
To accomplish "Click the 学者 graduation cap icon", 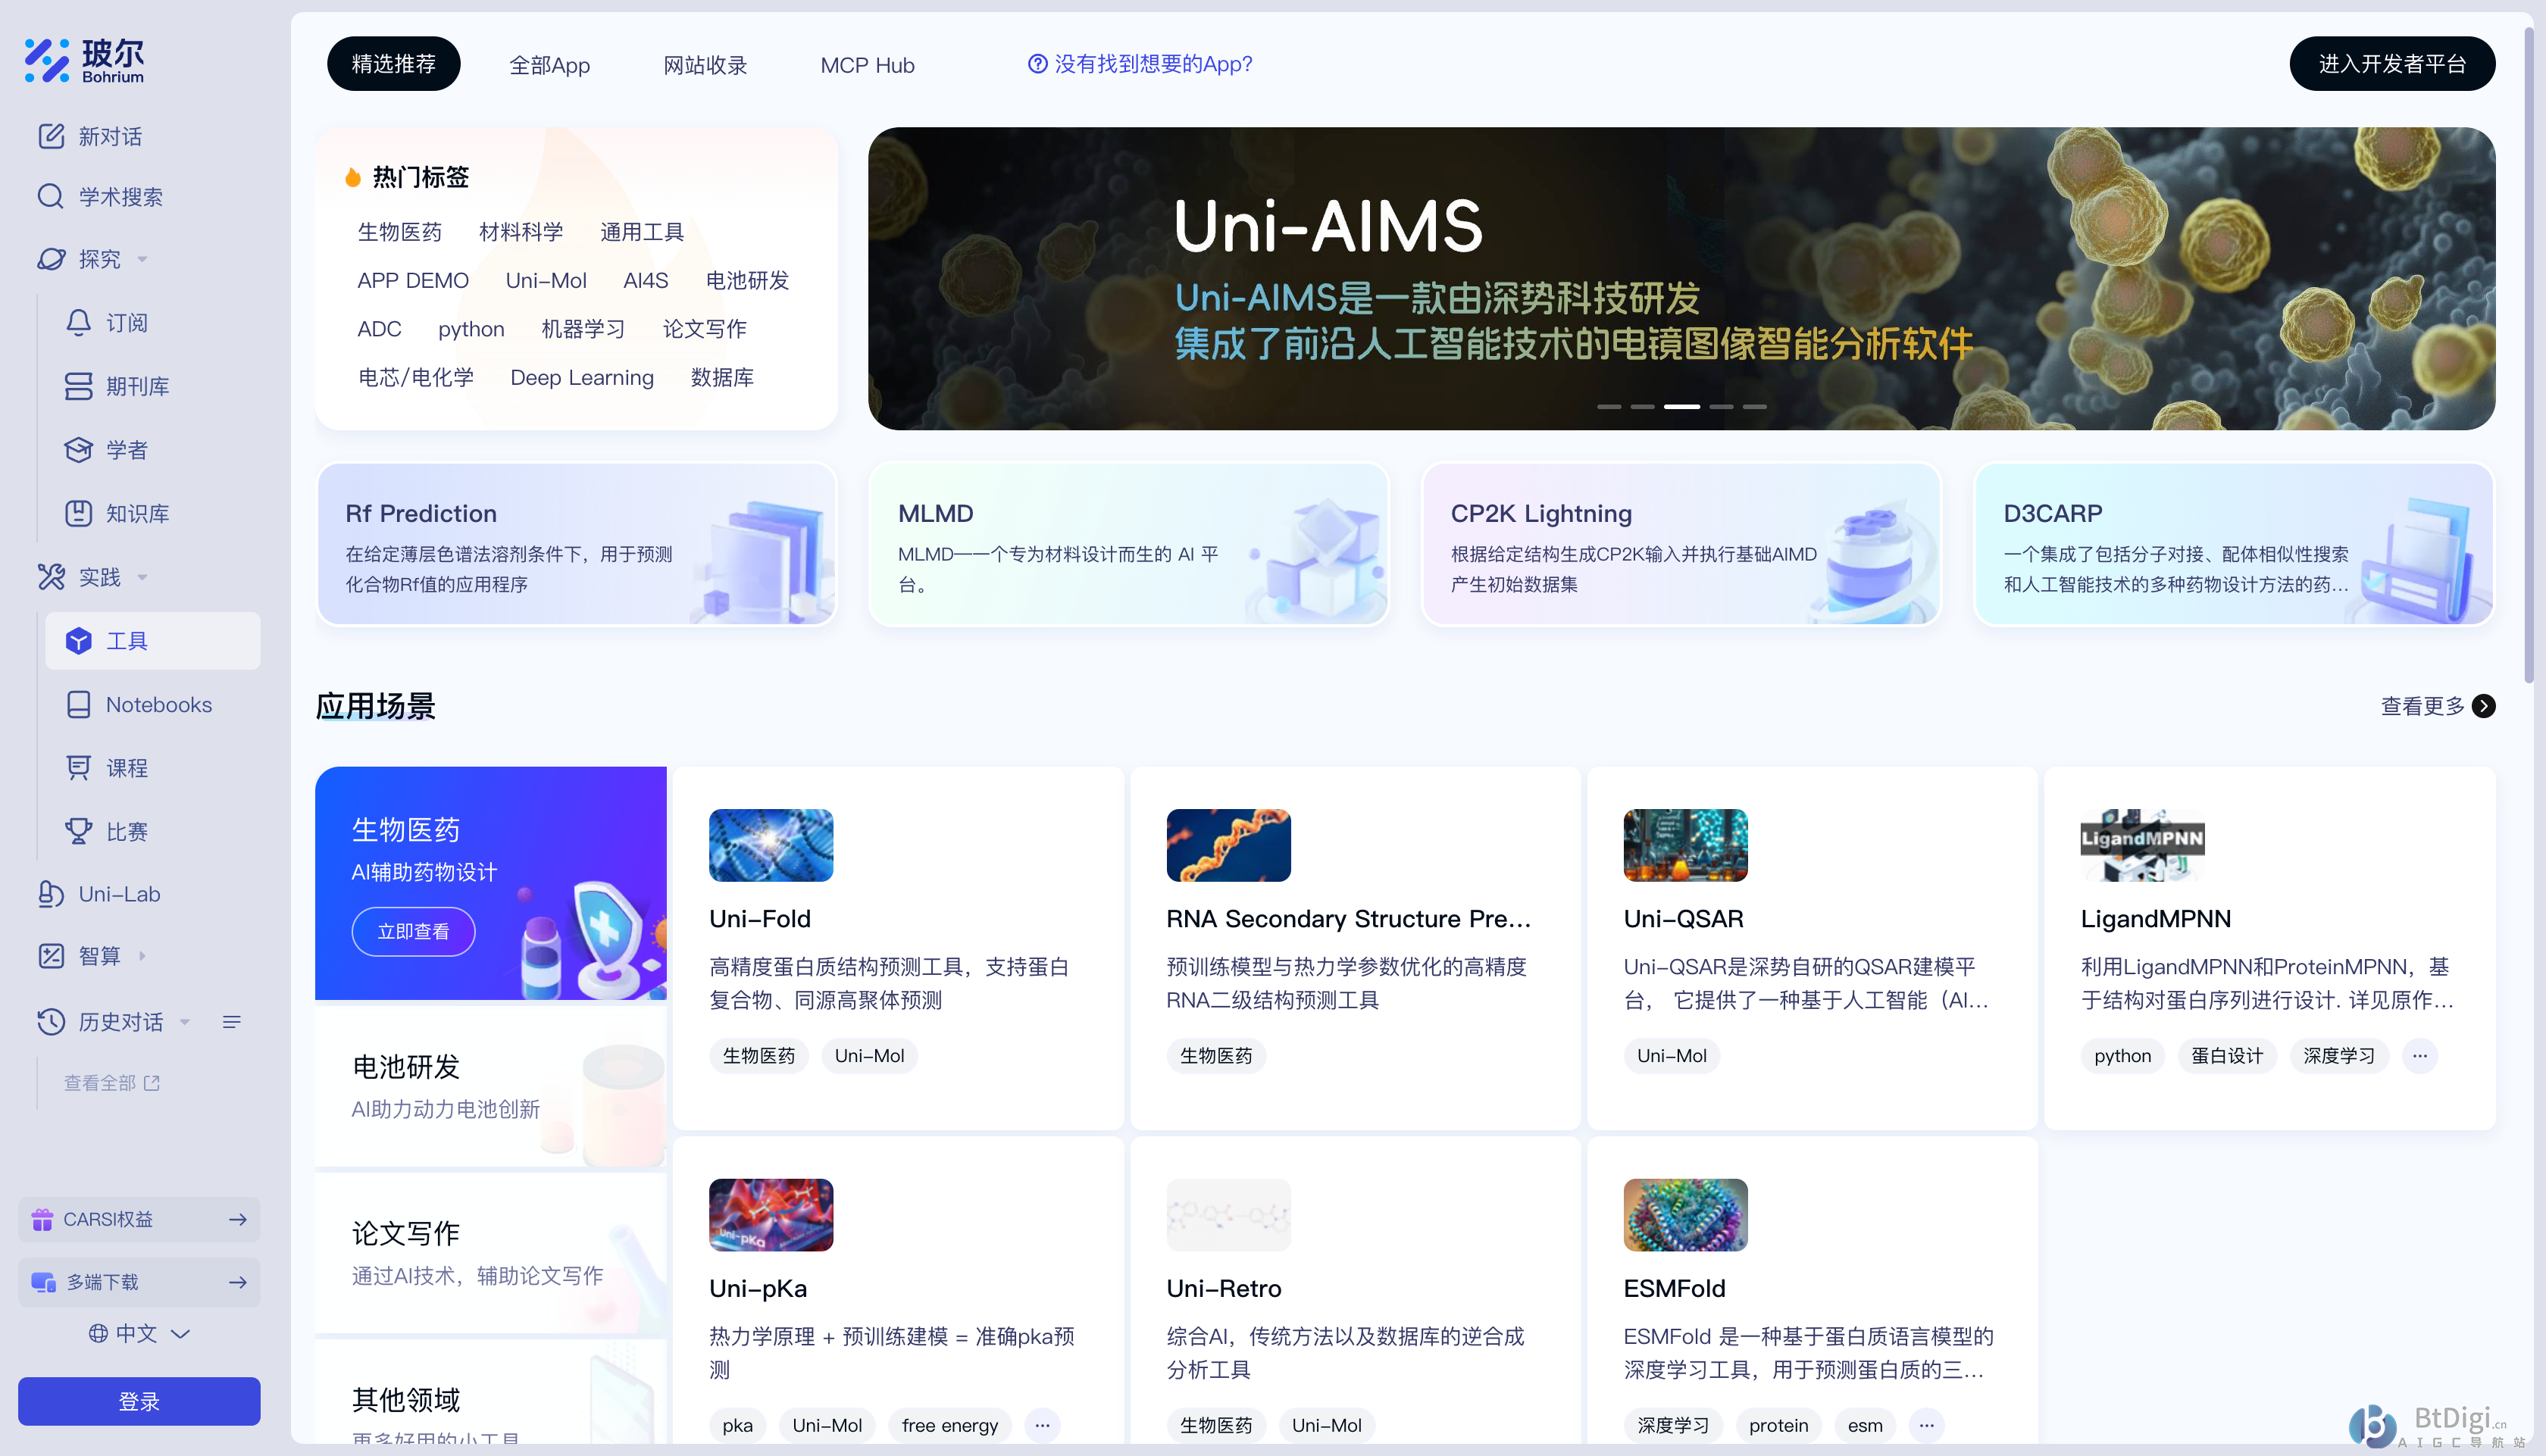I will tap(79, 450).
